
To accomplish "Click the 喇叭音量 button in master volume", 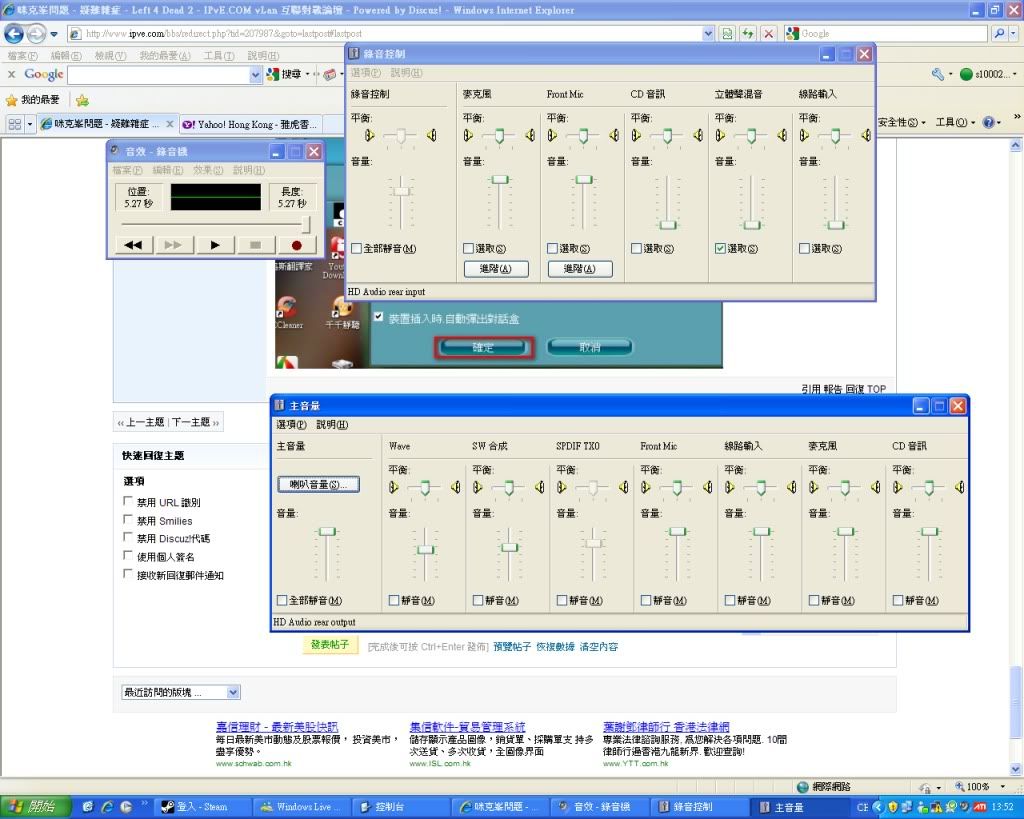I will [317, 485].
